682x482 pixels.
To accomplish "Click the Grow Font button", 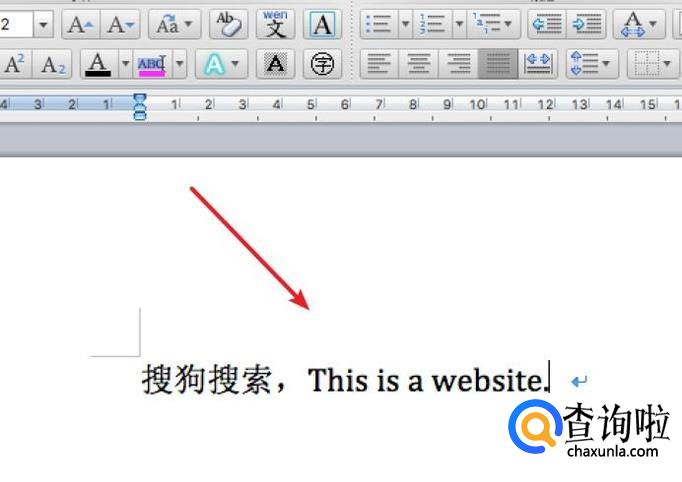I will (x=81, y=24).
